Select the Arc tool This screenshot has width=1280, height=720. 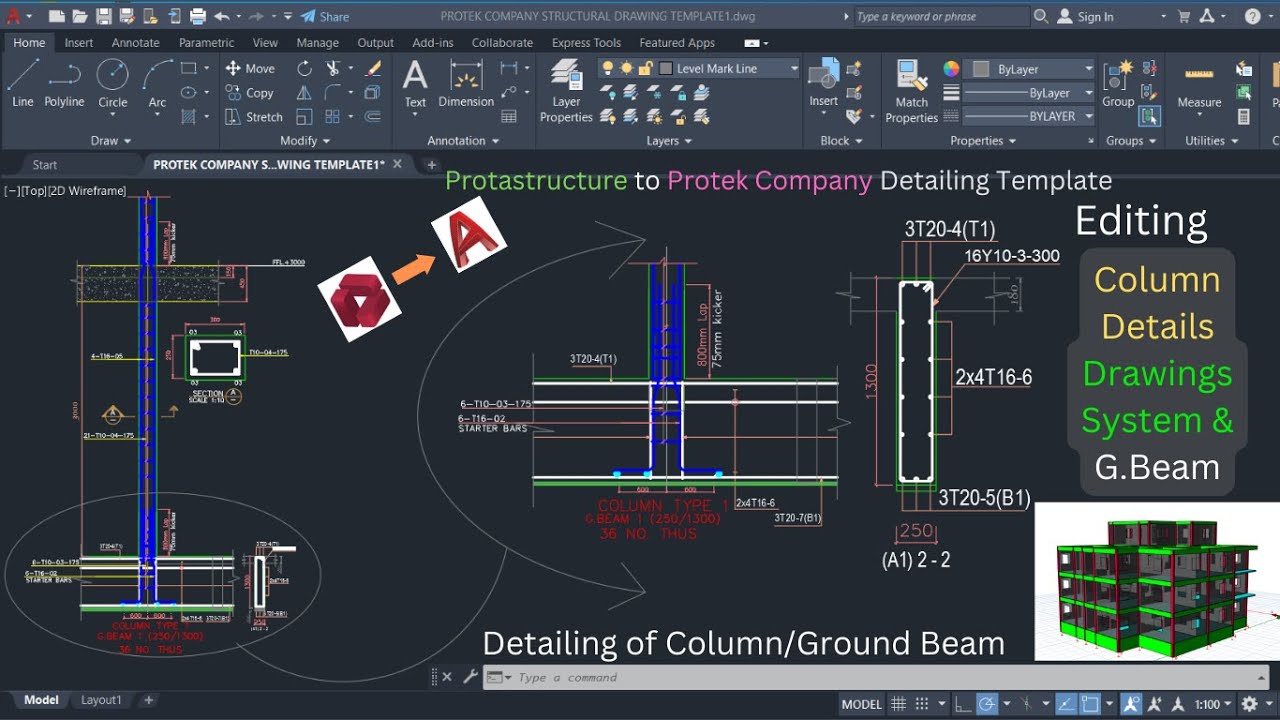tap(157, 84)
